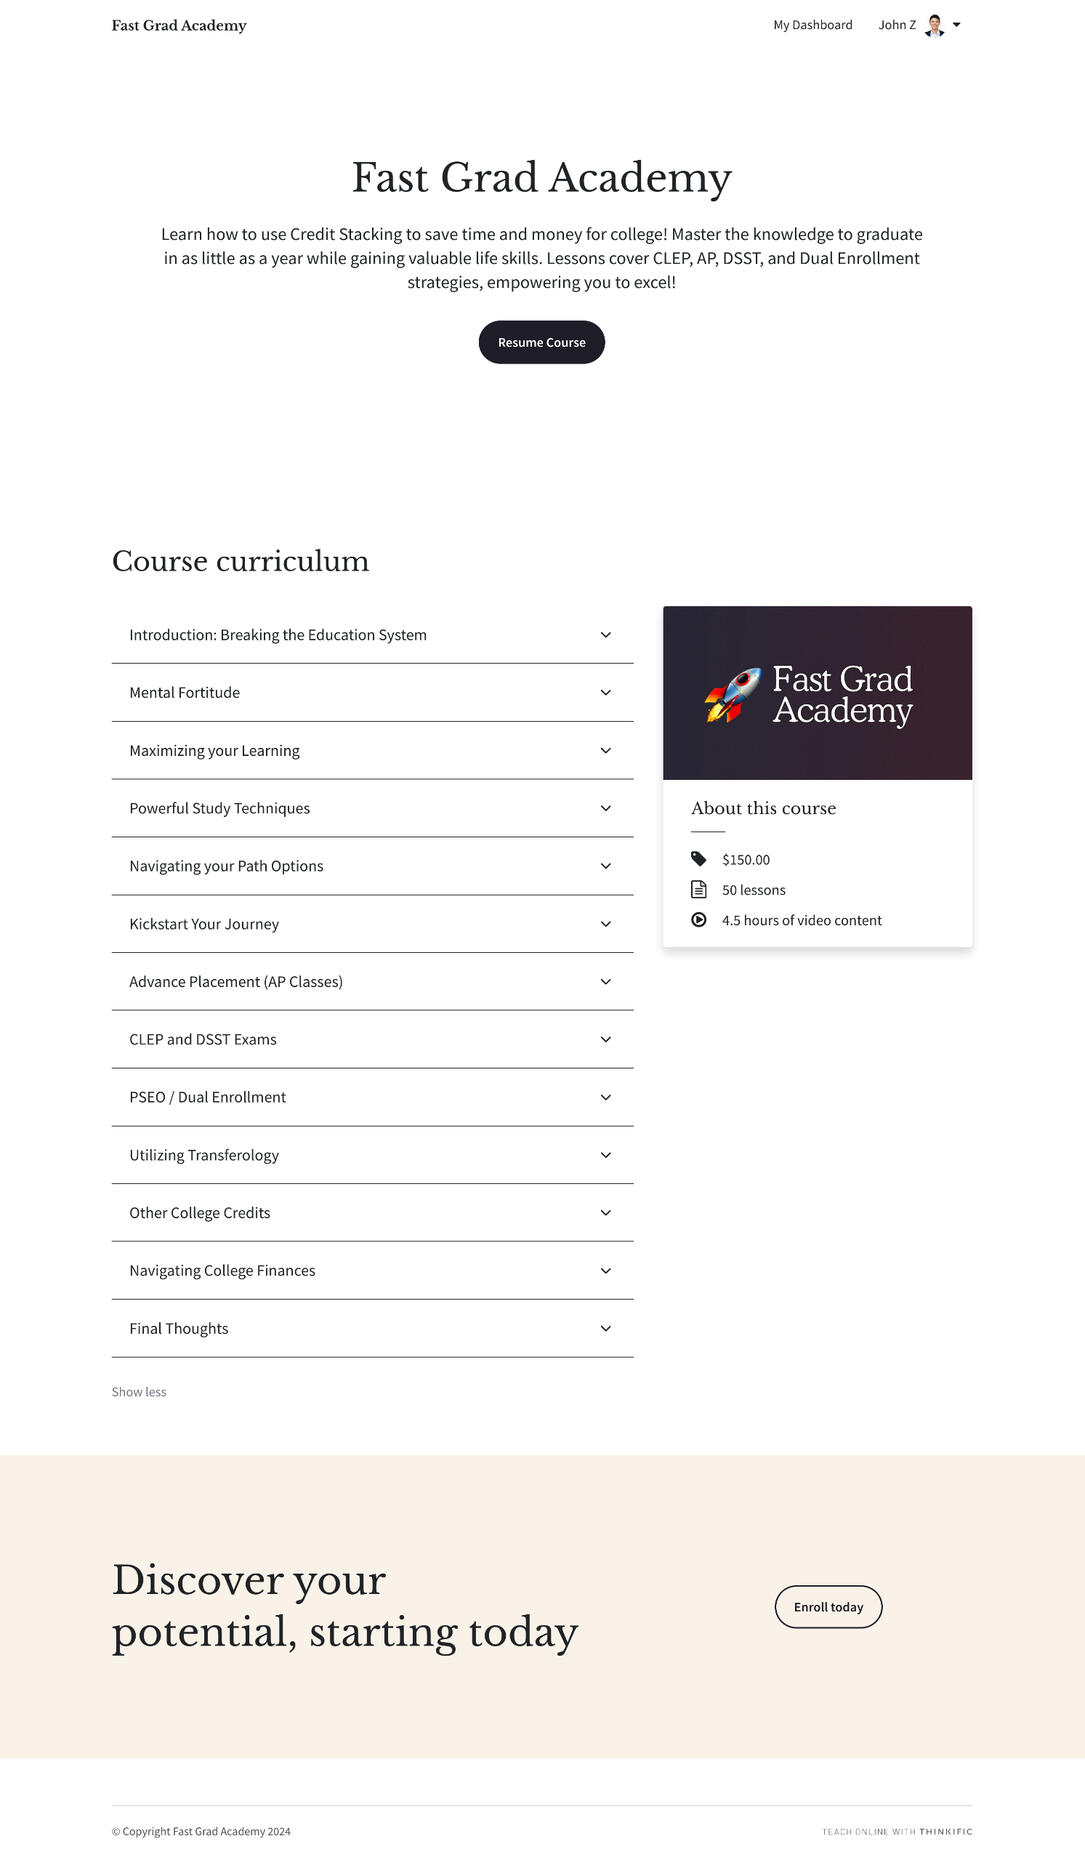Click the Fast Grad Academy header logo text
This screenshot has width=1085, height=1860.
click(x=179, y=26)
